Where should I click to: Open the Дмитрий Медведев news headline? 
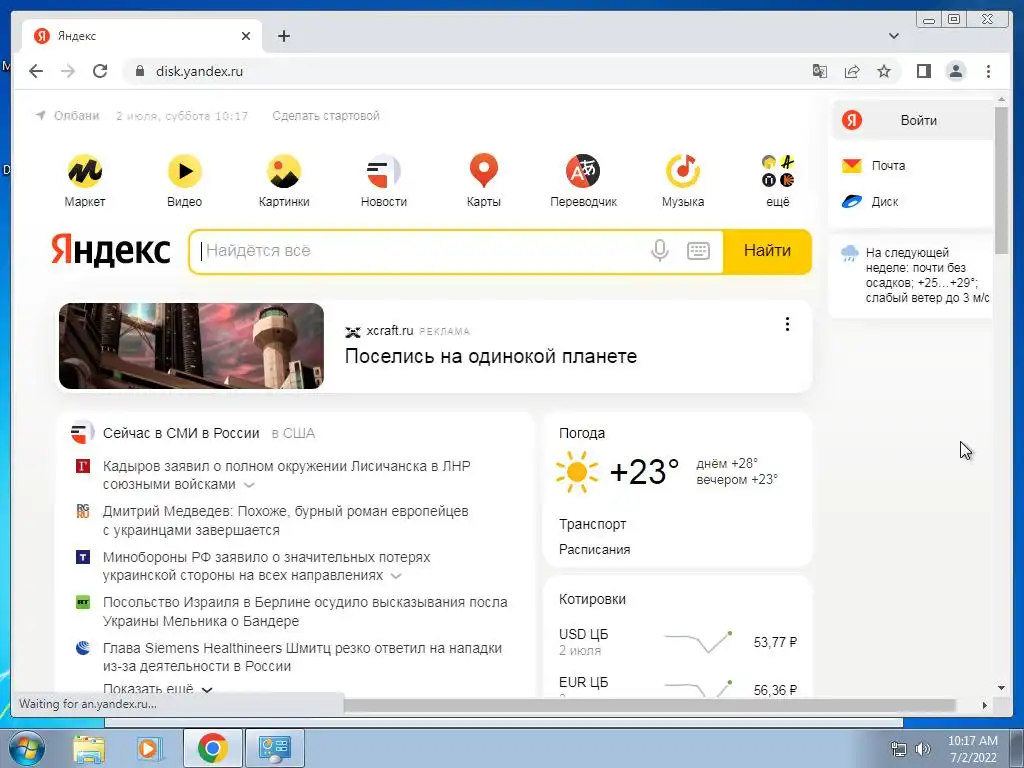(285, 520)
